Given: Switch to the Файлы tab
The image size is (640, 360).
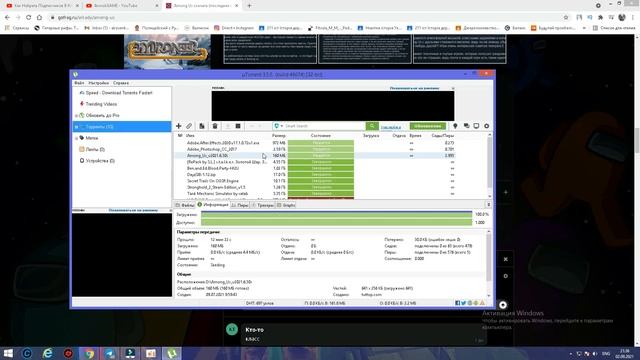Looking at the screenshot, I should click(x=185, y=205).
